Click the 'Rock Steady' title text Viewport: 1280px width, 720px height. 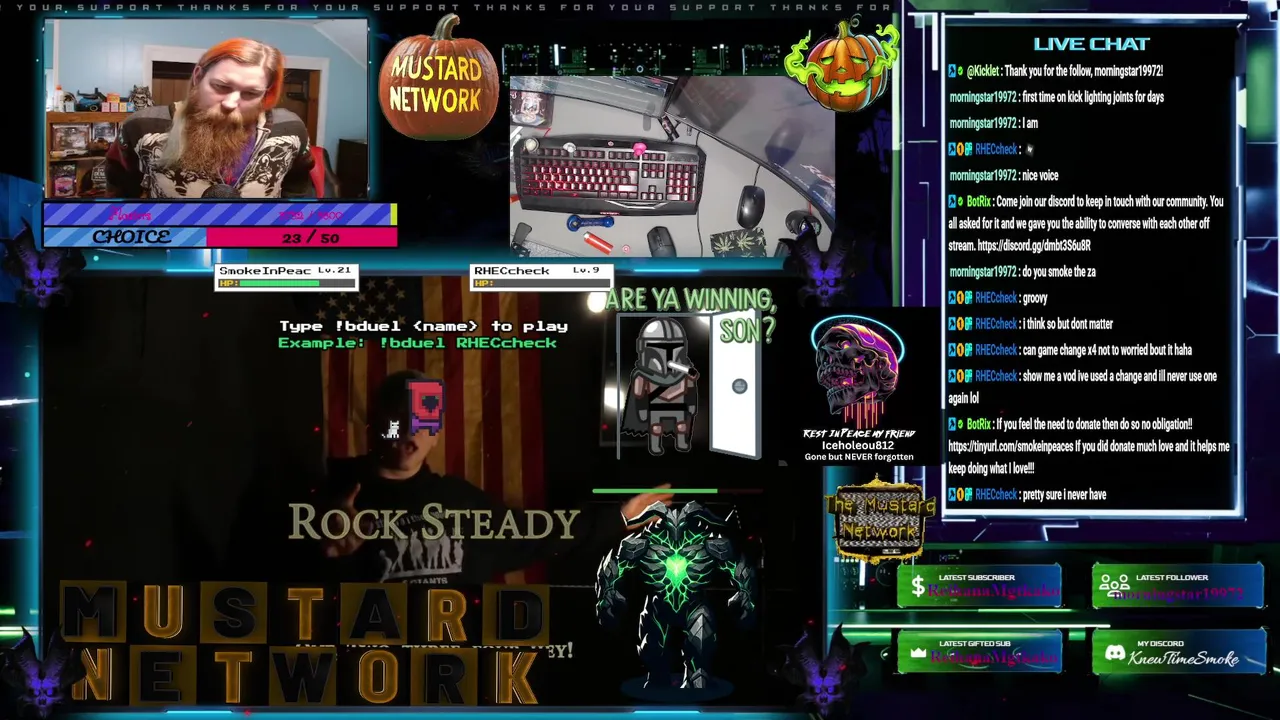tap(434, 522)
